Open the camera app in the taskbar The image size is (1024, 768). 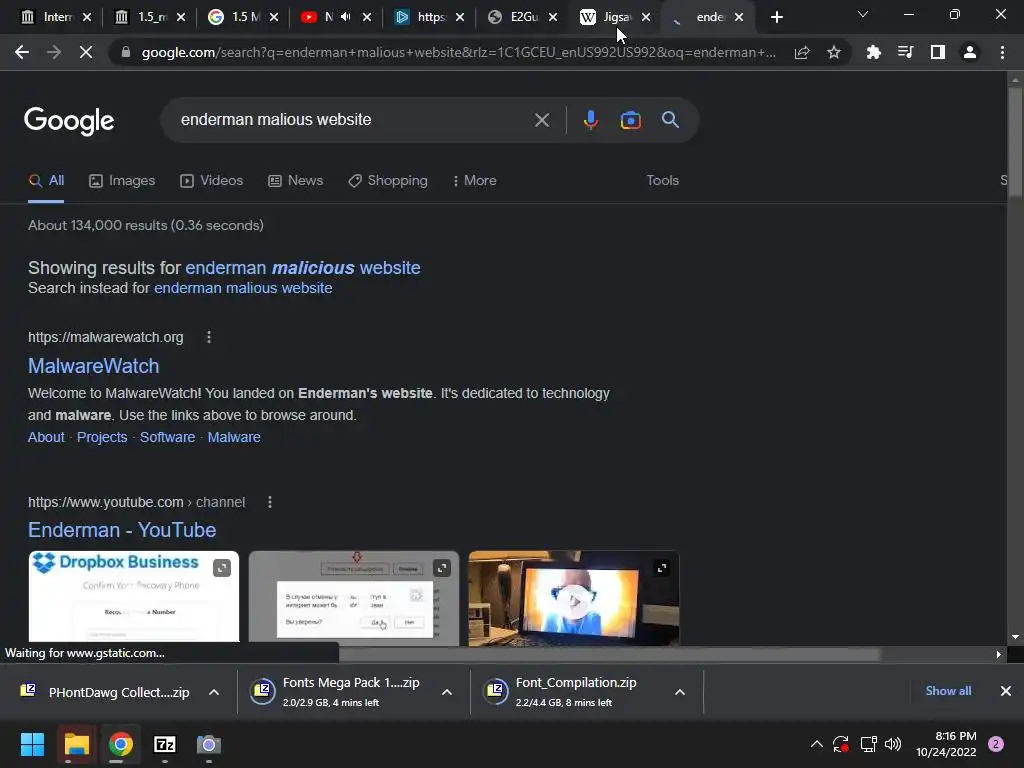coord(209,744)
